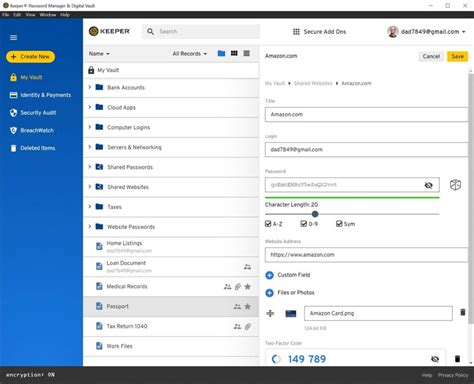The height and width of the screenshot is (384, 474).
Task: Expand the Cloud Apps folder
Action: coord(89,107)
